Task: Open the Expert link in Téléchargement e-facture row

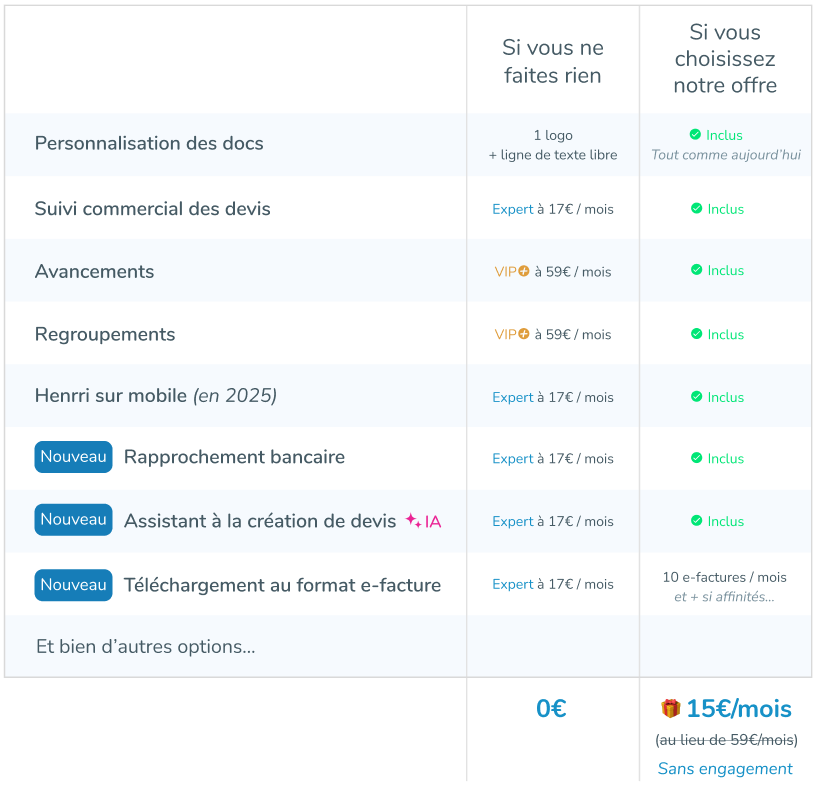Action: 512,585
